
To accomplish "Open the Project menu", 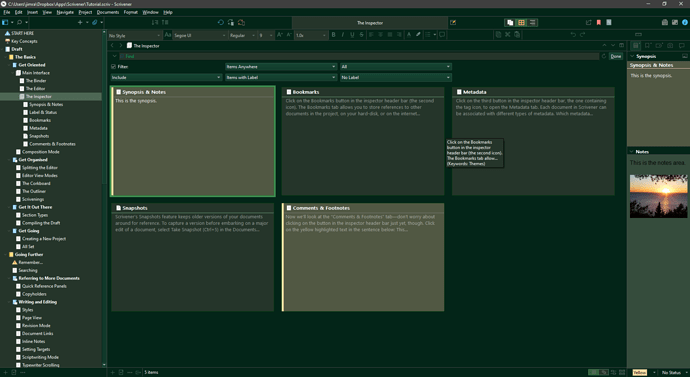I will [x=85, y=12].
